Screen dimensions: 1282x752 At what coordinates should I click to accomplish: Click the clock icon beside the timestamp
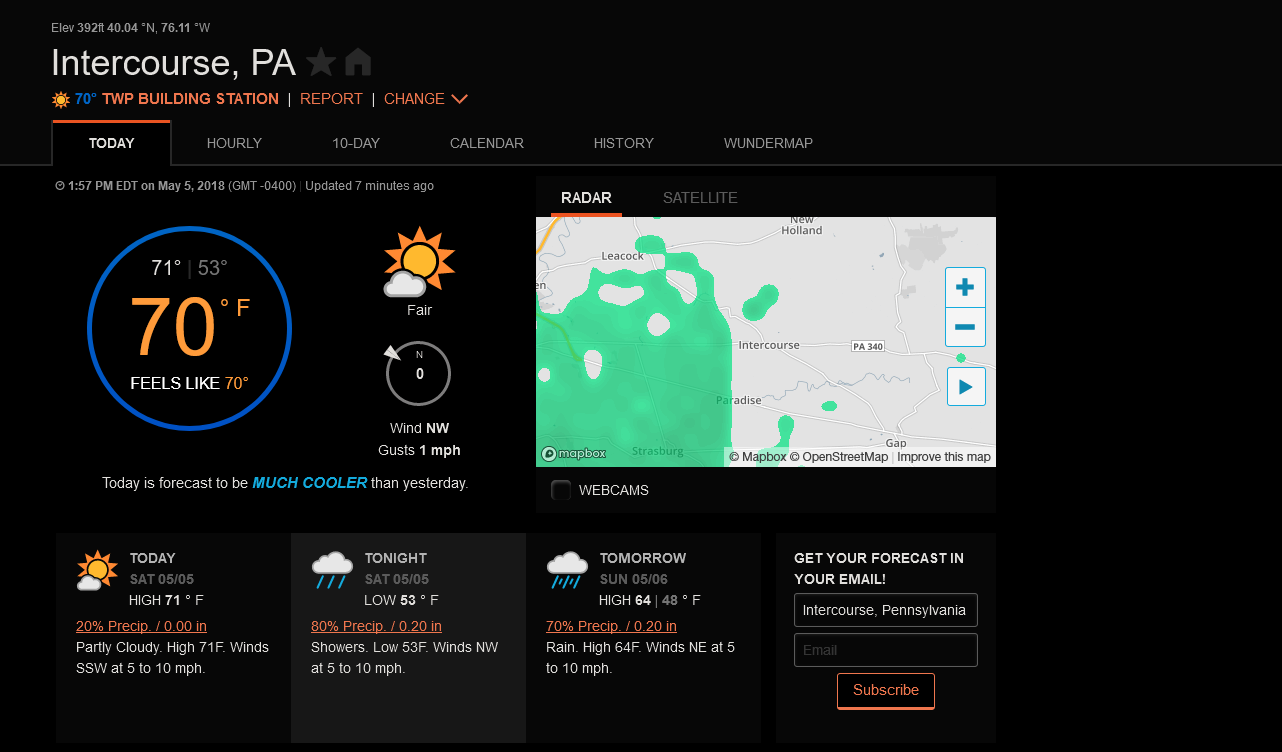pos(60,186)
